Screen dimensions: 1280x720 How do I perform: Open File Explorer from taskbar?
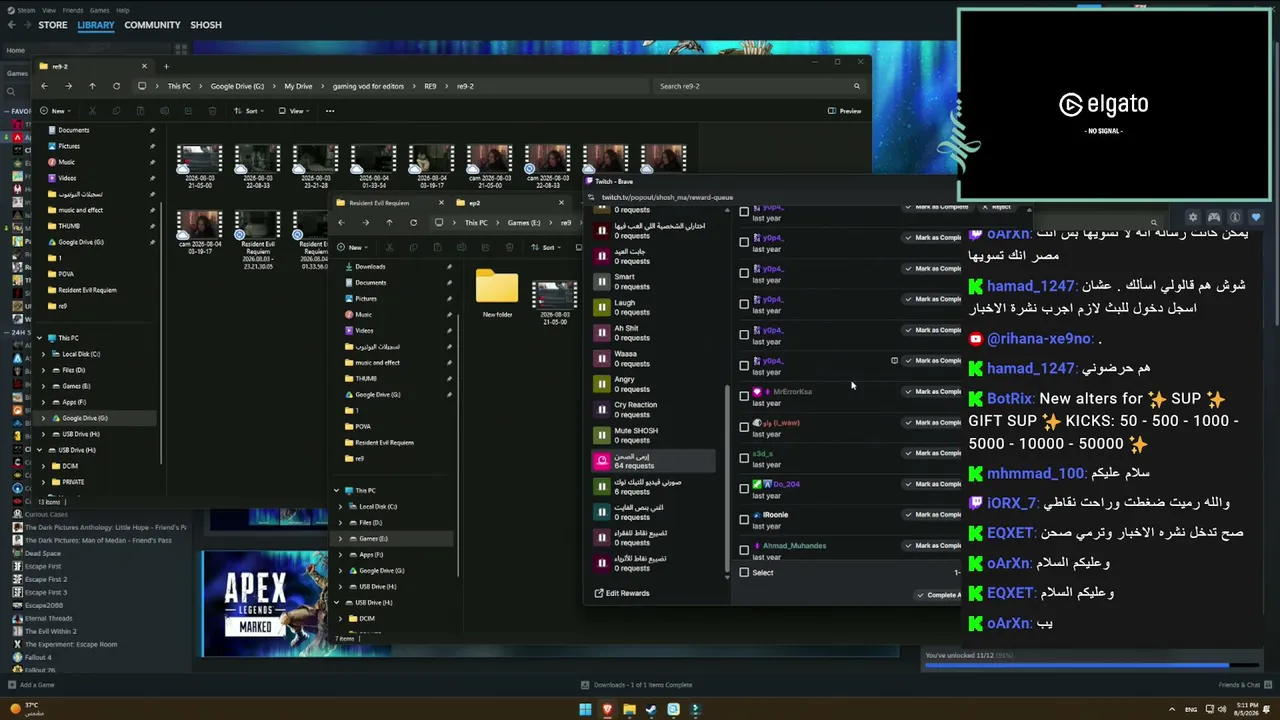point(629,710)
